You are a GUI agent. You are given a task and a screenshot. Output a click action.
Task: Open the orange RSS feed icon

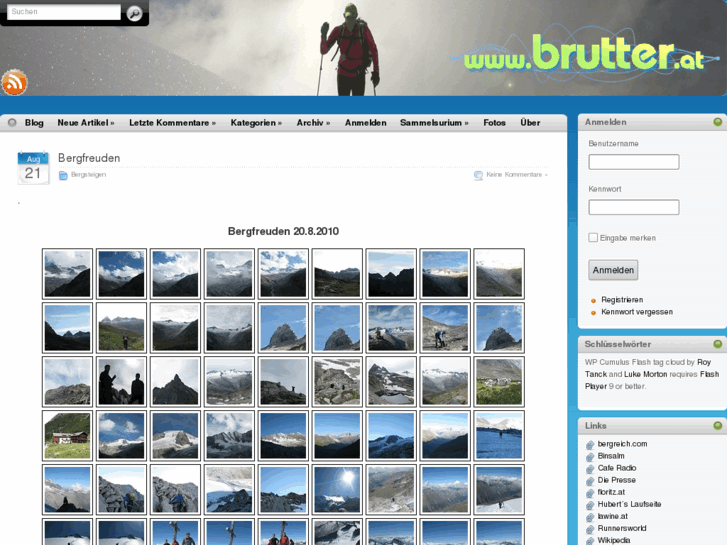[14, 83]
